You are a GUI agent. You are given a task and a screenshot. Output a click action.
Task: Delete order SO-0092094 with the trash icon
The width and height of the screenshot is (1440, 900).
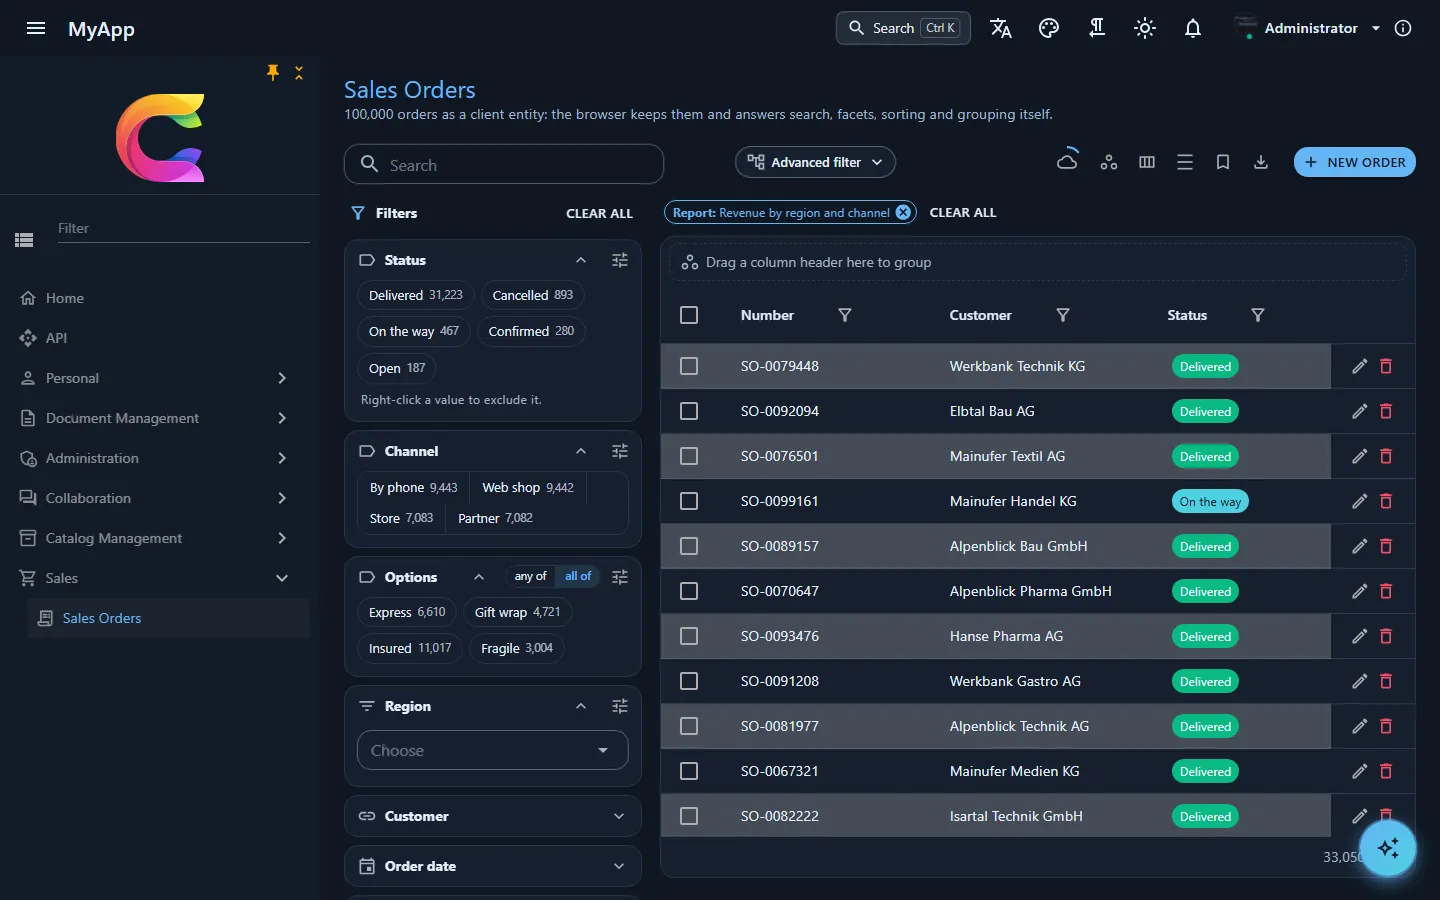click(1386, 411)
